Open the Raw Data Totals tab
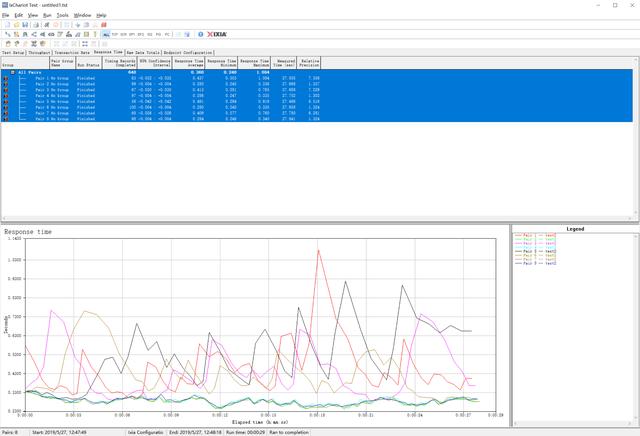Viewport: 640px width, 436px height. click(x=143, y=52)
